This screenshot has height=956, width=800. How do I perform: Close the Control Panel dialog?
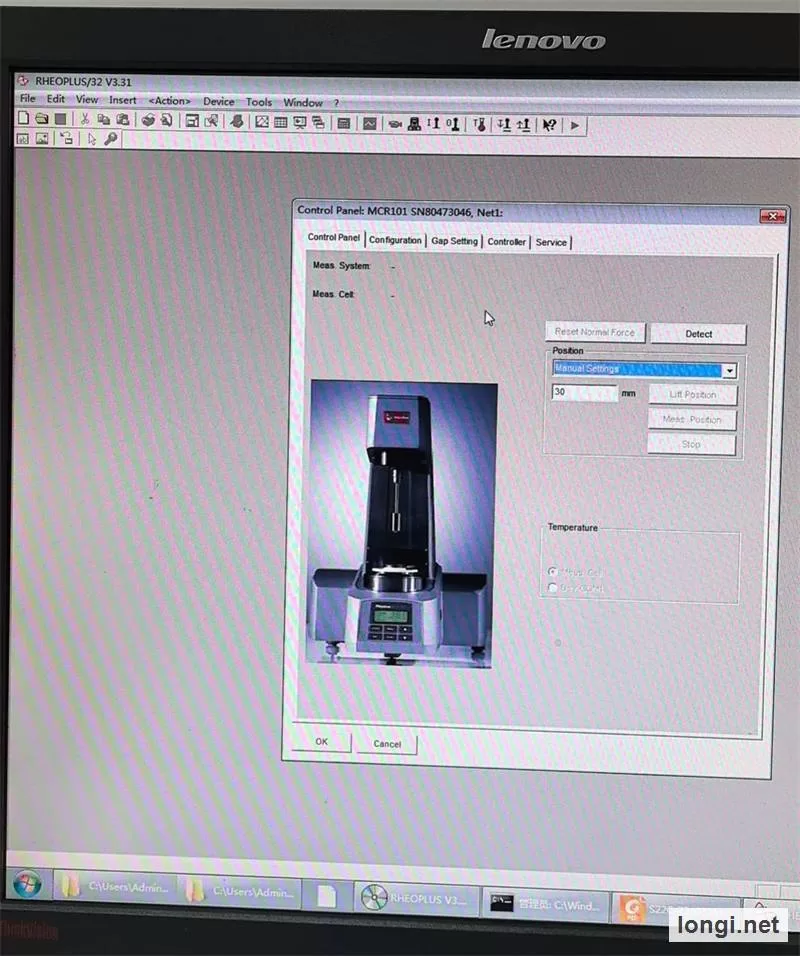(773, 216)
